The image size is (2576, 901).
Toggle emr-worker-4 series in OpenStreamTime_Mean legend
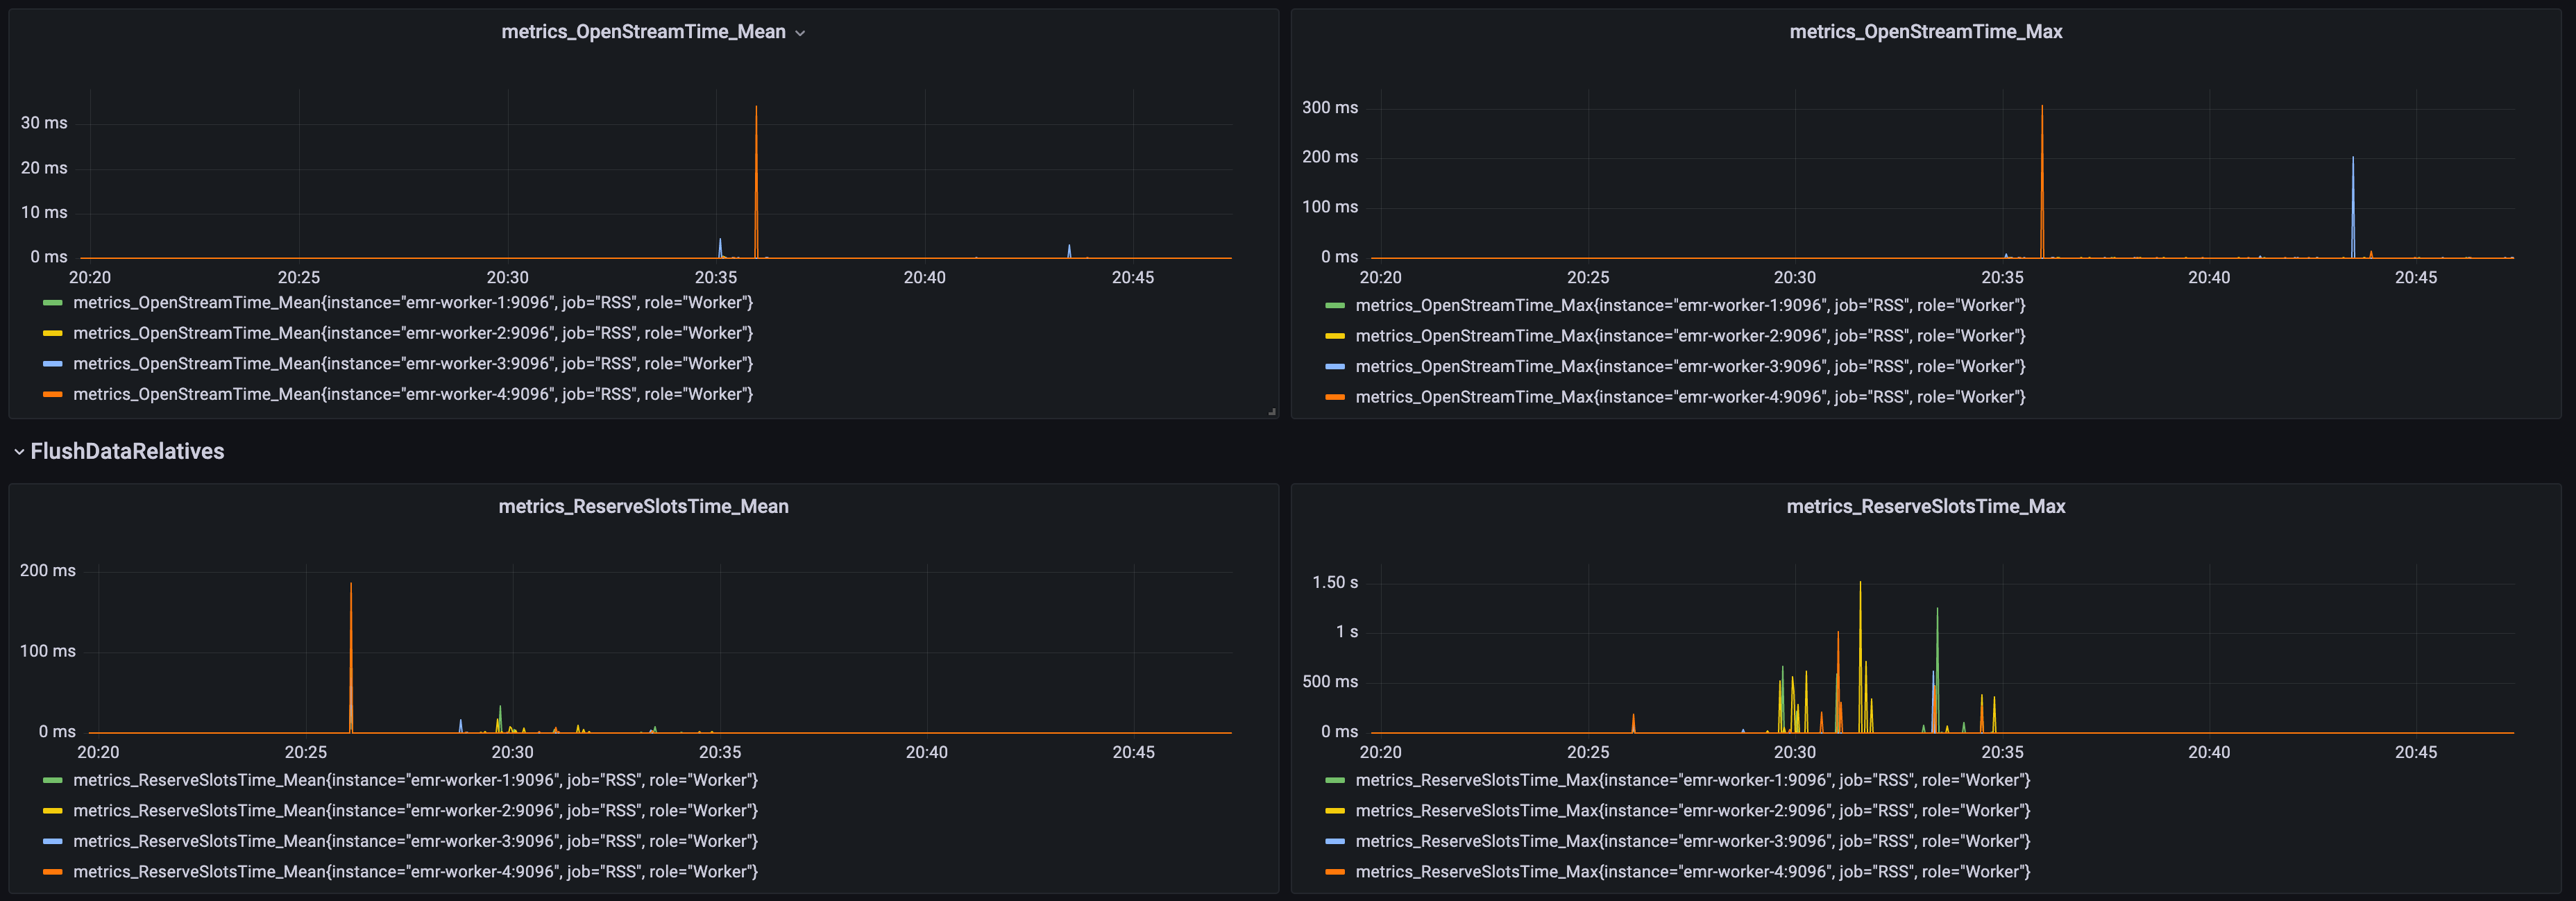coord(413,395)
